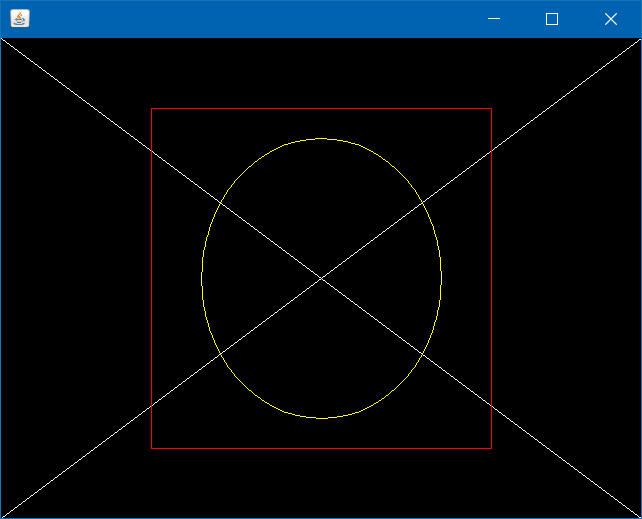The image size is (642, 519).
Task: Click the midpoint of red rectangle's bottom edge
Action: point(321,448)
